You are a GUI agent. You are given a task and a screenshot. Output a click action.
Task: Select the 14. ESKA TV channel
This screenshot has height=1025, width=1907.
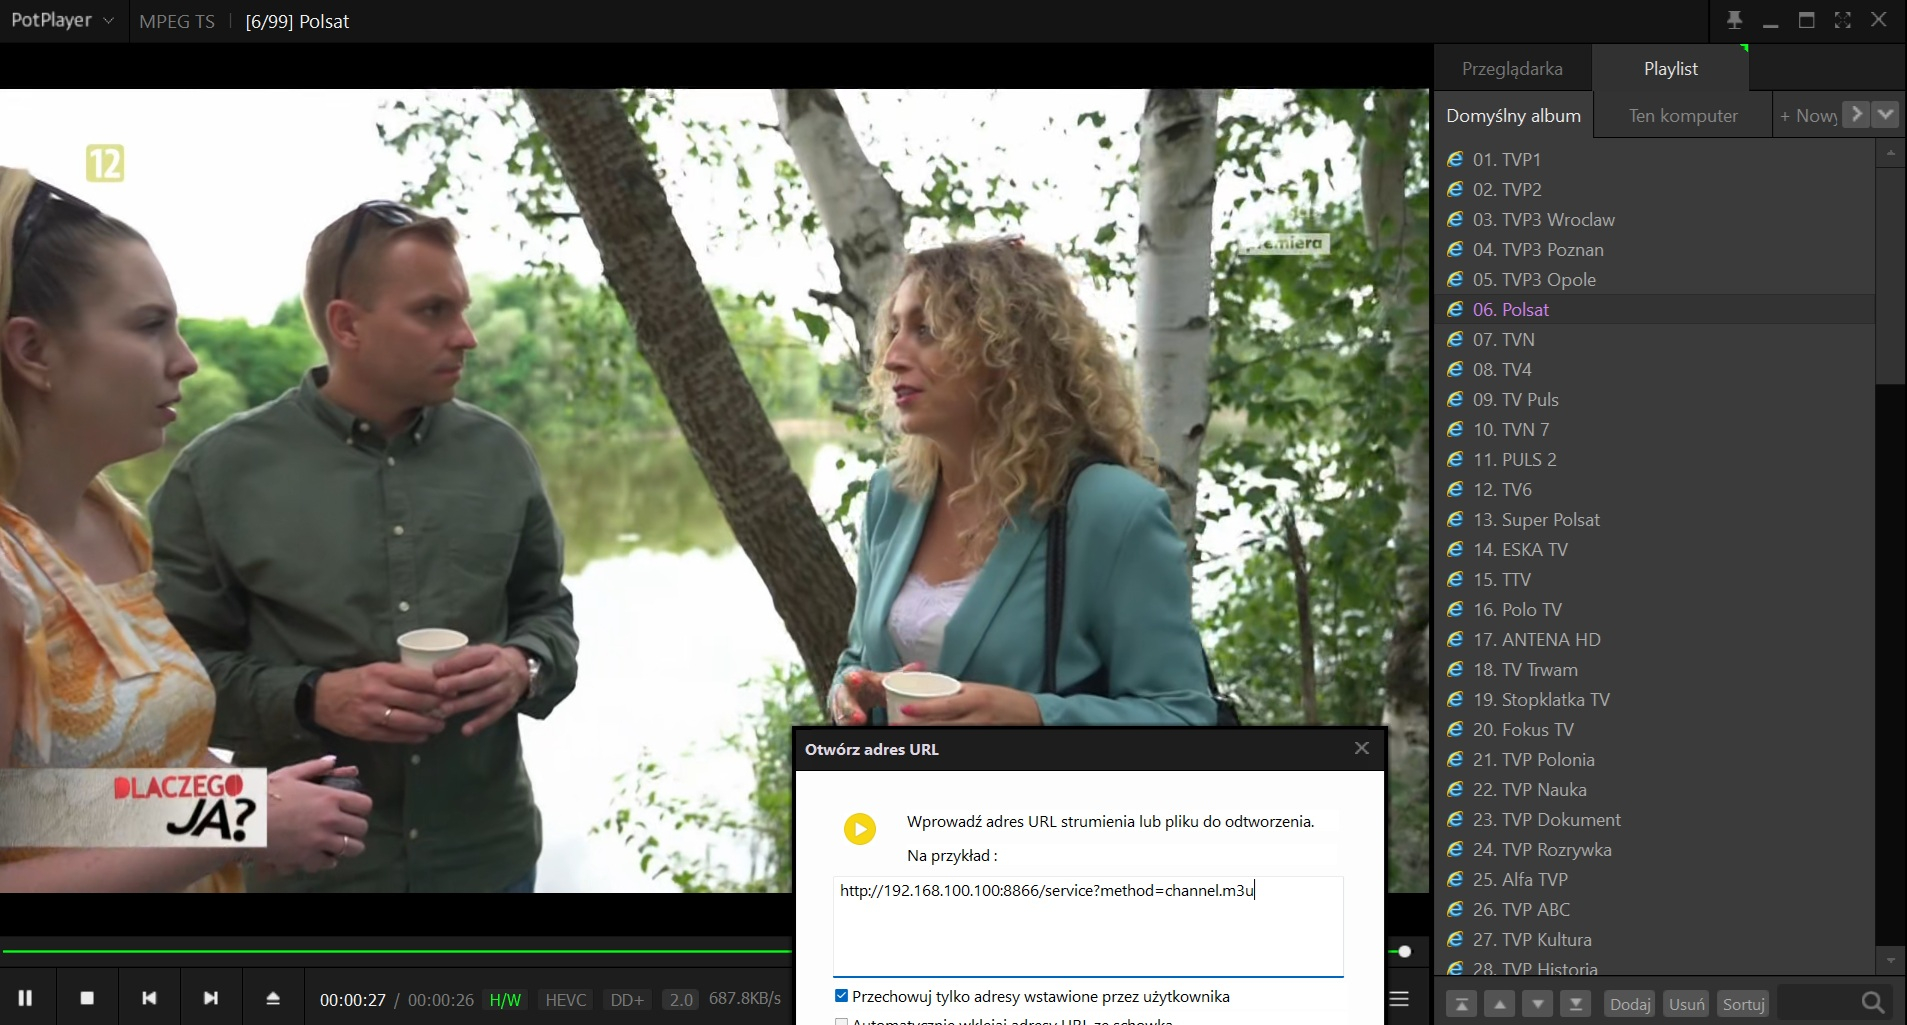[x=1655, y=549]
